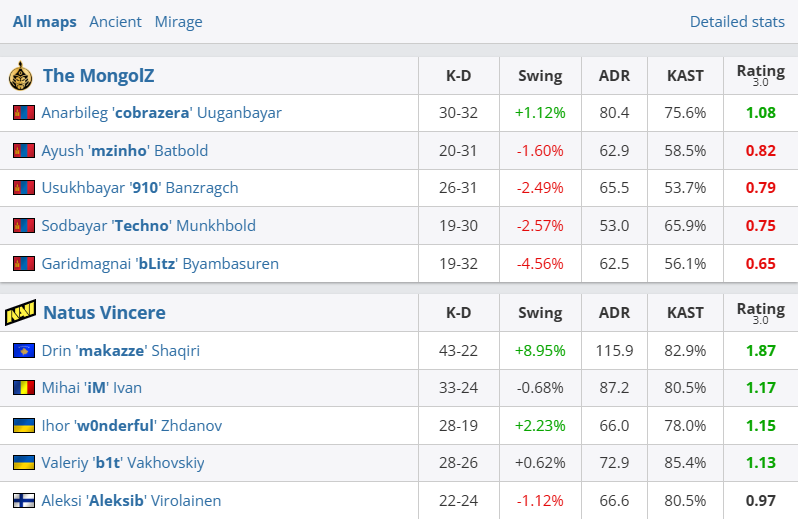The image size is (798, 519).
Task: Open the Detailed stats link
Action: pyautogui.click(x=737, y=21)
